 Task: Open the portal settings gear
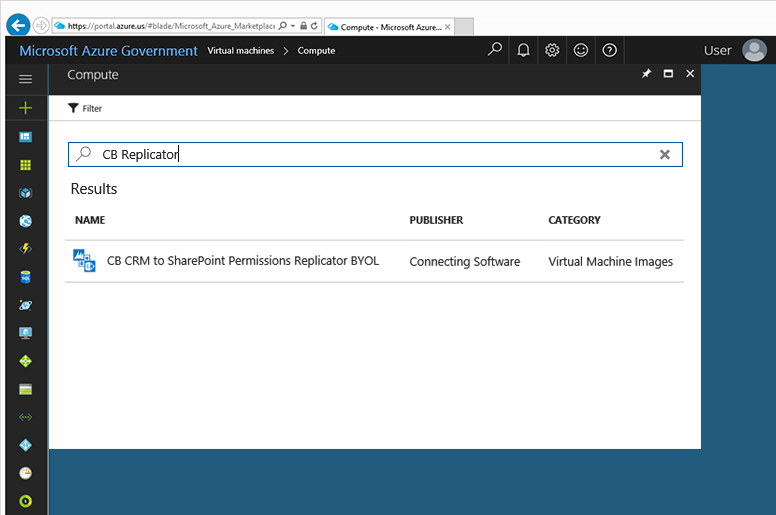(552, 50)
